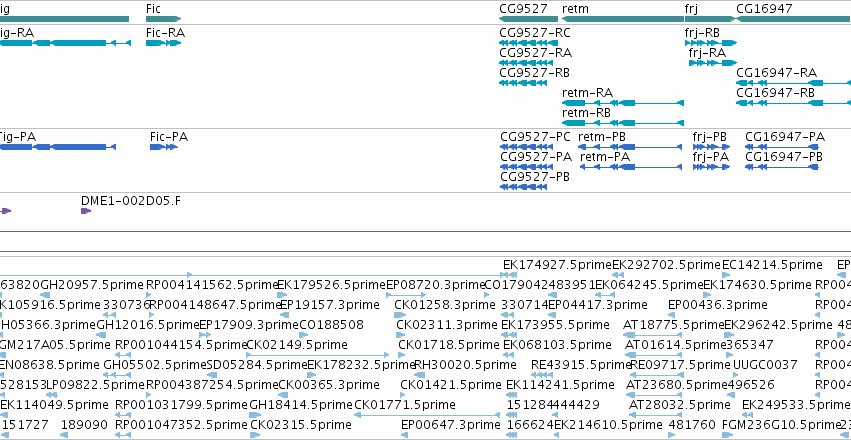The width and height of the screenshot is (851, 440).
Task: Click the CG9527-PB protein label
Action: click(x=535, y=177)
